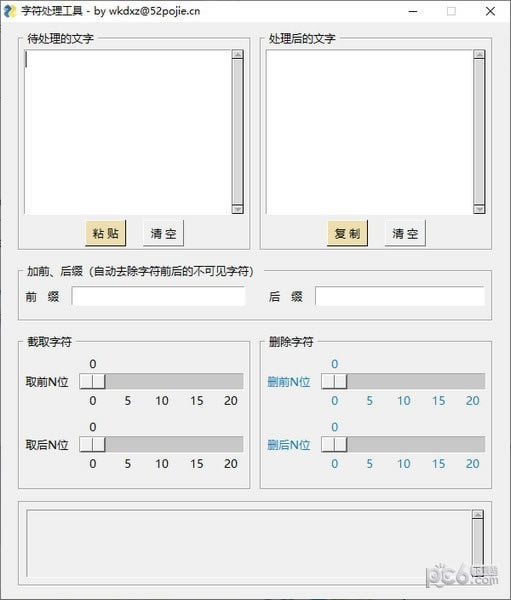Image resolution: width=511 pixels, height=600 pixels.
Task: Click scroll-up arrow of bottom log box
Action: pyautogui.click(x=478, y=515)
